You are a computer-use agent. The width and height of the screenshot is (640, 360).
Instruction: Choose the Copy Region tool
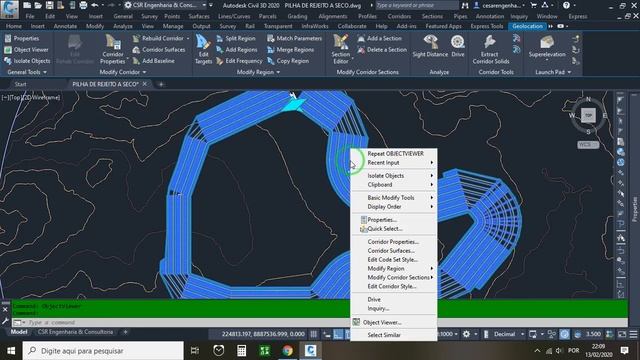288,61
